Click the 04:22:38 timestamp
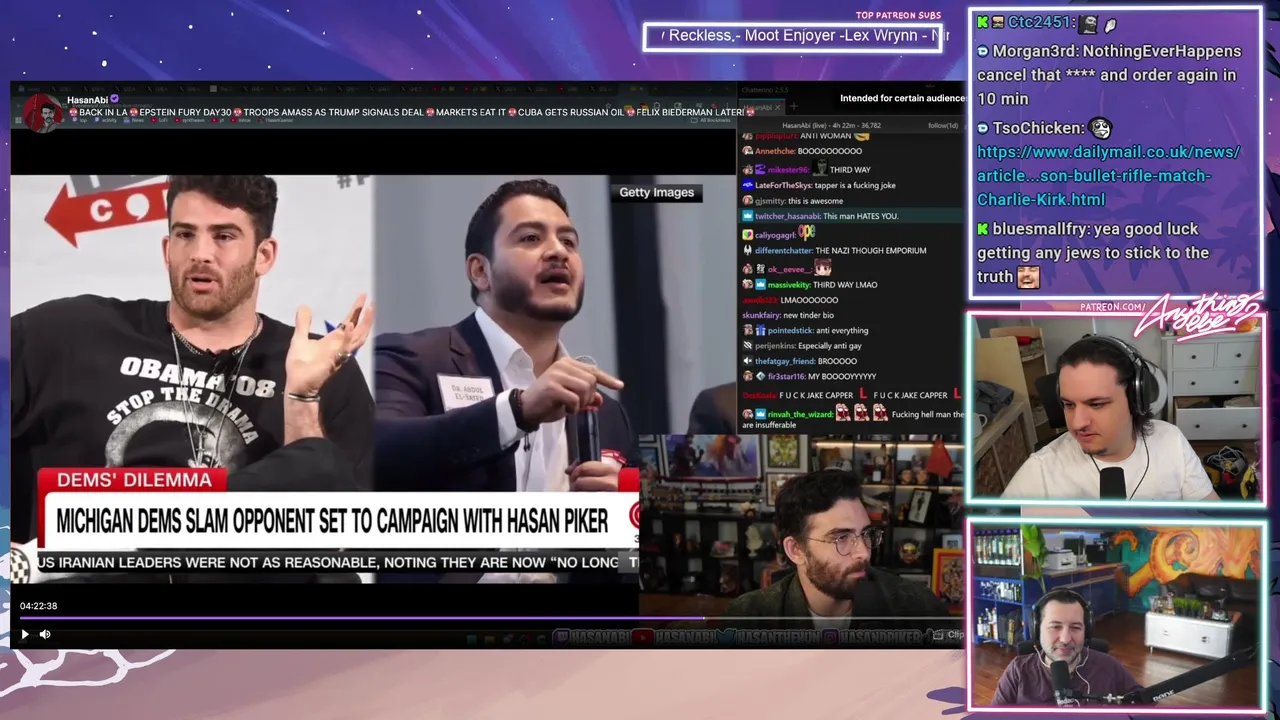The image size is (1280, 720). point(38,606)
